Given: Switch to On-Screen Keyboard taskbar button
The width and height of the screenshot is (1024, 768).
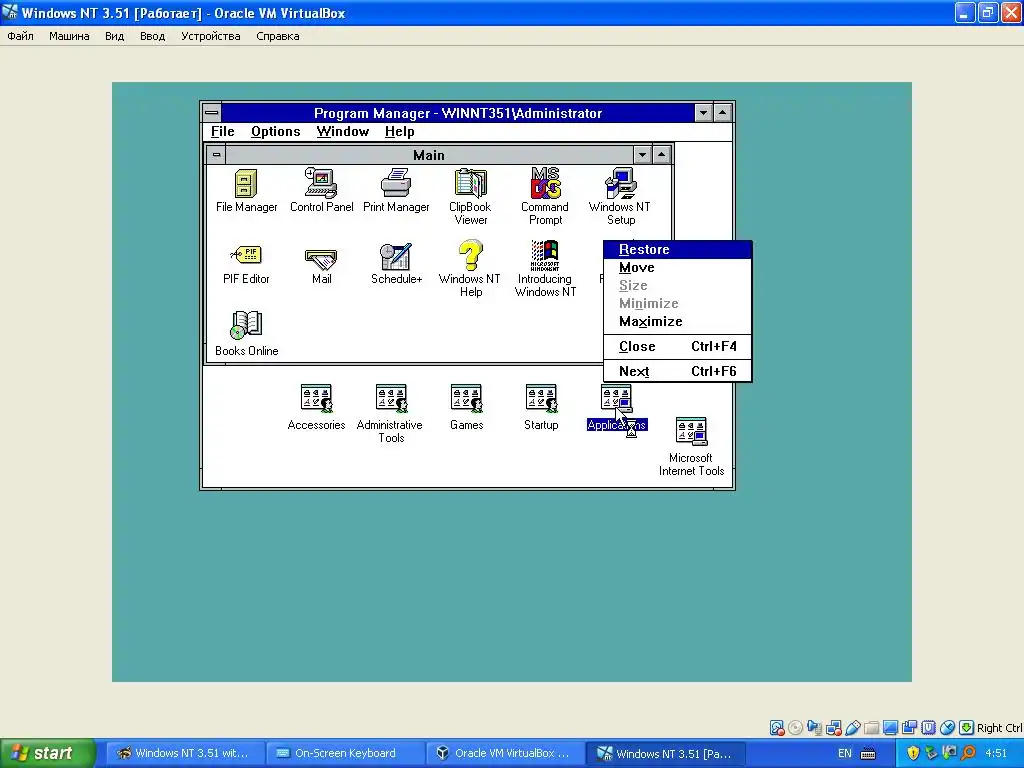Looking at the screenshot, I should tap(345, 753).
